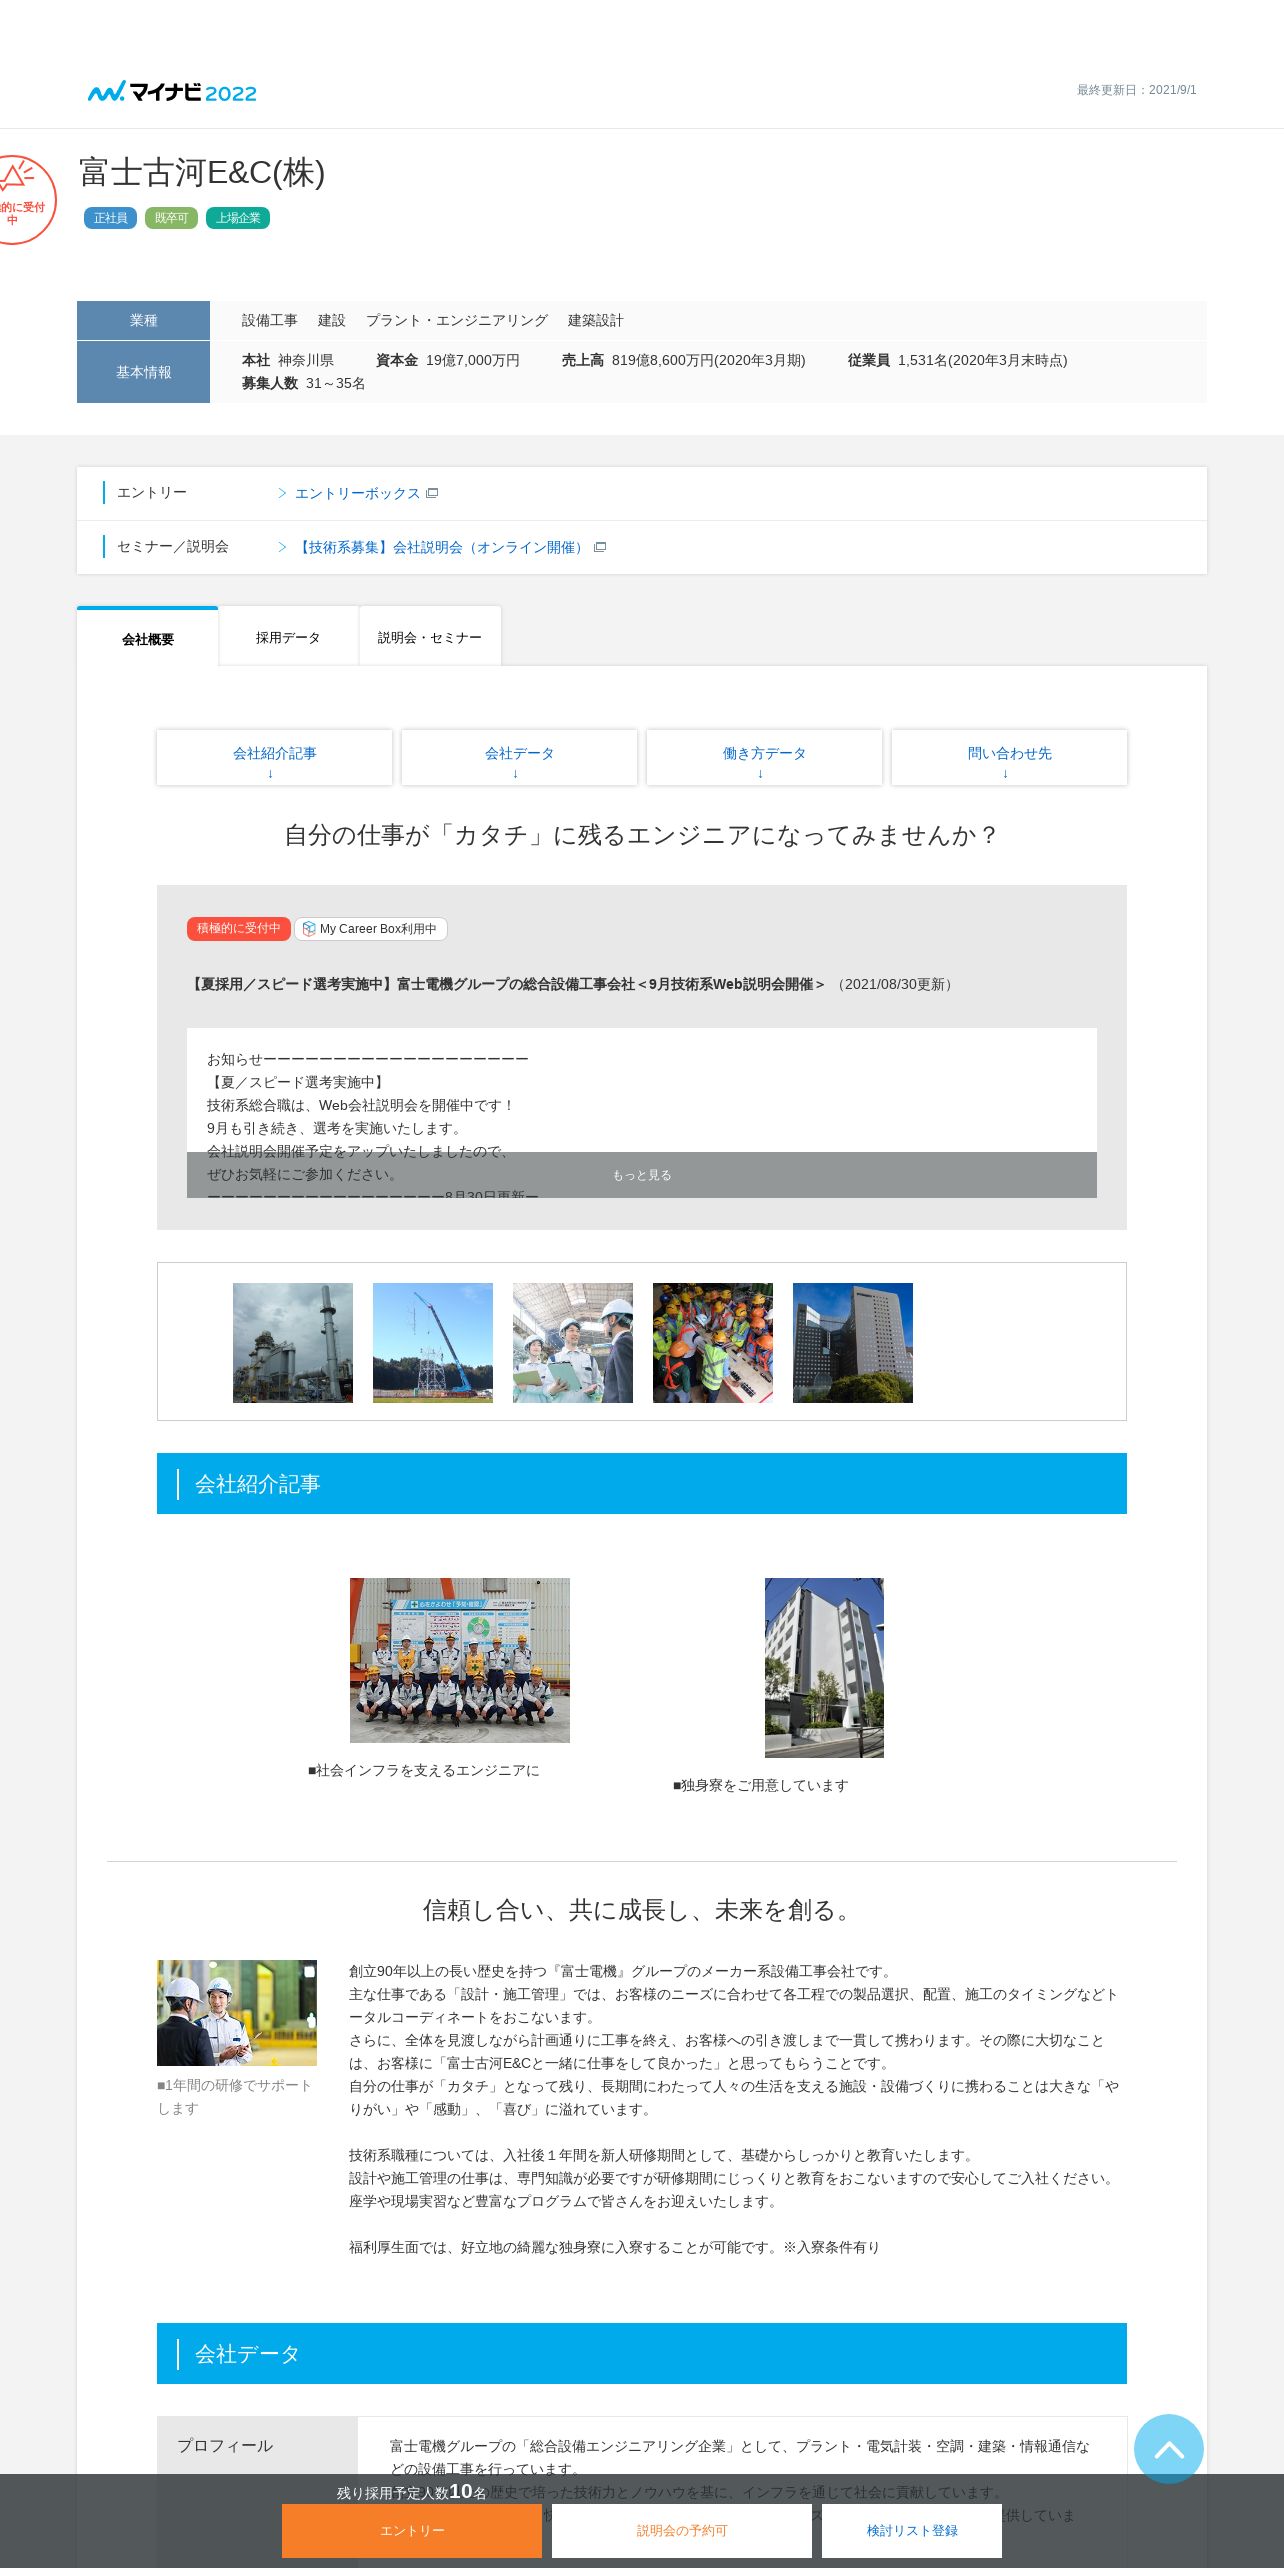The height and width of the screenshot is (2568, 1284).
Task: Open the power plant chimney thumbnail
Action: (293, 1343)
